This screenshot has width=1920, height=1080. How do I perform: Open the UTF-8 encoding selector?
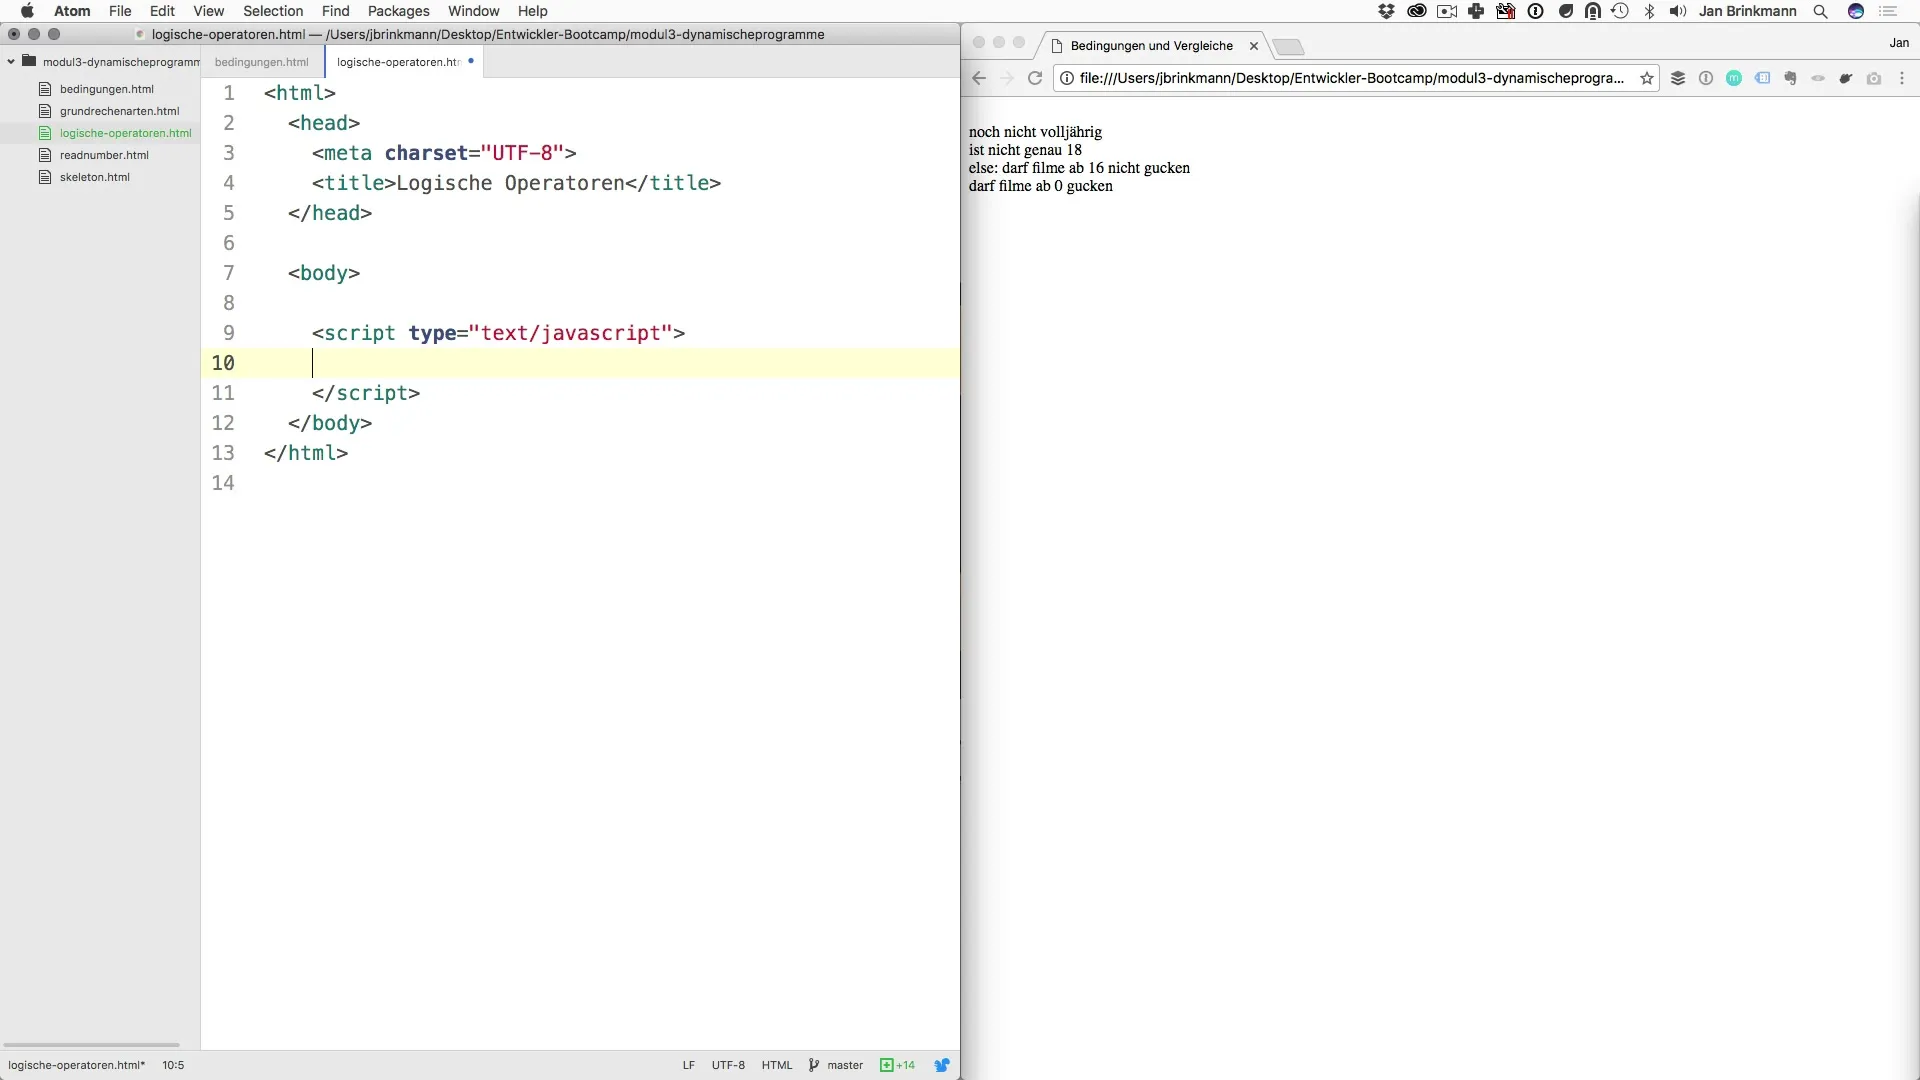click(728, 1065)
